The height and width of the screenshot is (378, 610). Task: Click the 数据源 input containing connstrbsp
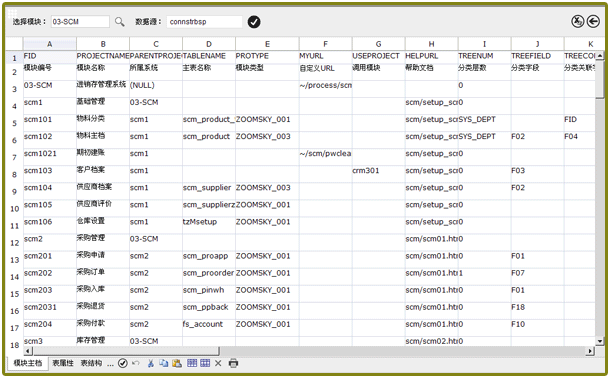205,22
